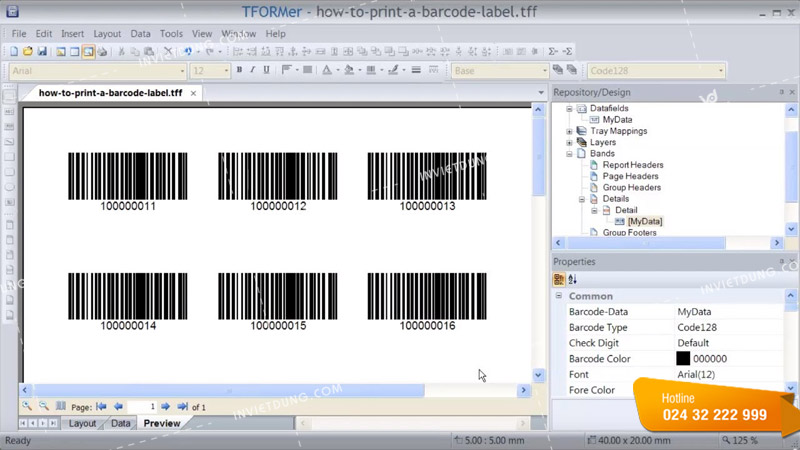Screen dimensions: 800x450
Task: Click the first layer icon right of Base dropdown
Action: point(558,70)
